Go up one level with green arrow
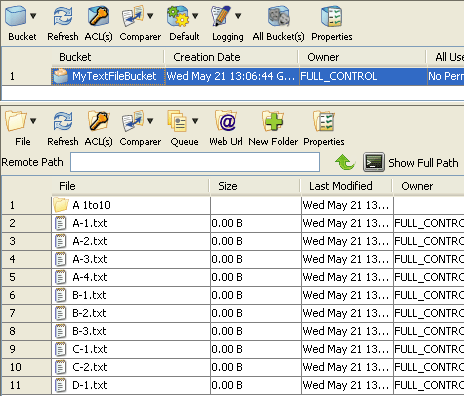The height and width of the screenshot is (396, 464). pos(345,162)
